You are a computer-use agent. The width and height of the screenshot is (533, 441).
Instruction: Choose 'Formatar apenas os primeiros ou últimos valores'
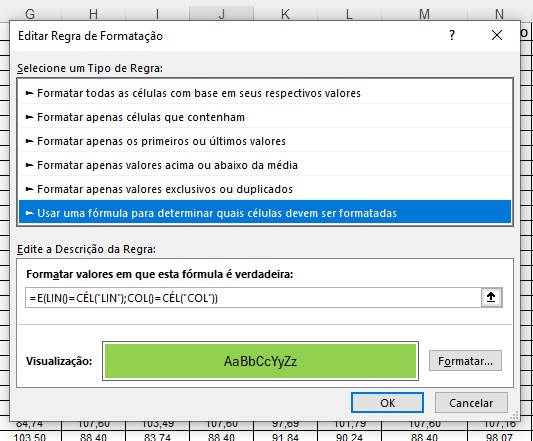pos(265,141)
